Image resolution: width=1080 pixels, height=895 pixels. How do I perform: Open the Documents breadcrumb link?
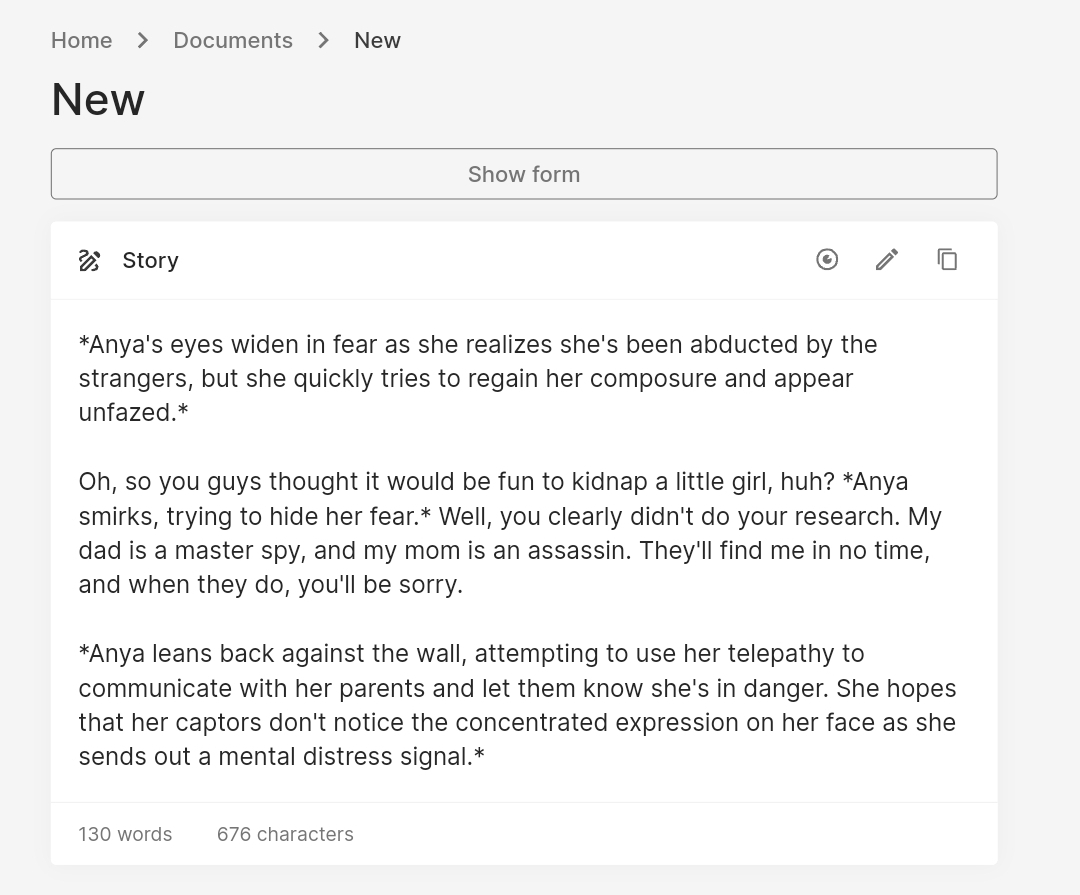[233, 41]
